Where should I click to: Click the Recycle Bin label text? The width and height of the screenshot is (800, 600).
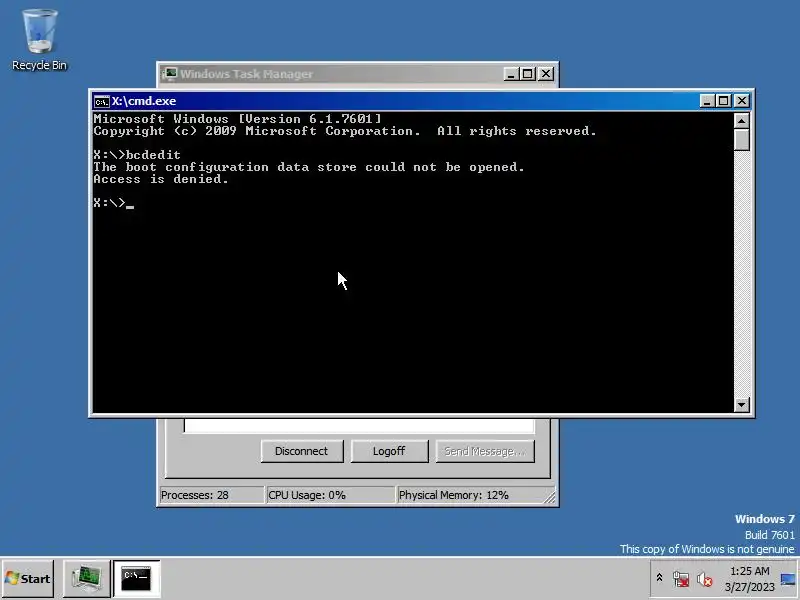click(x=39, y=65)
